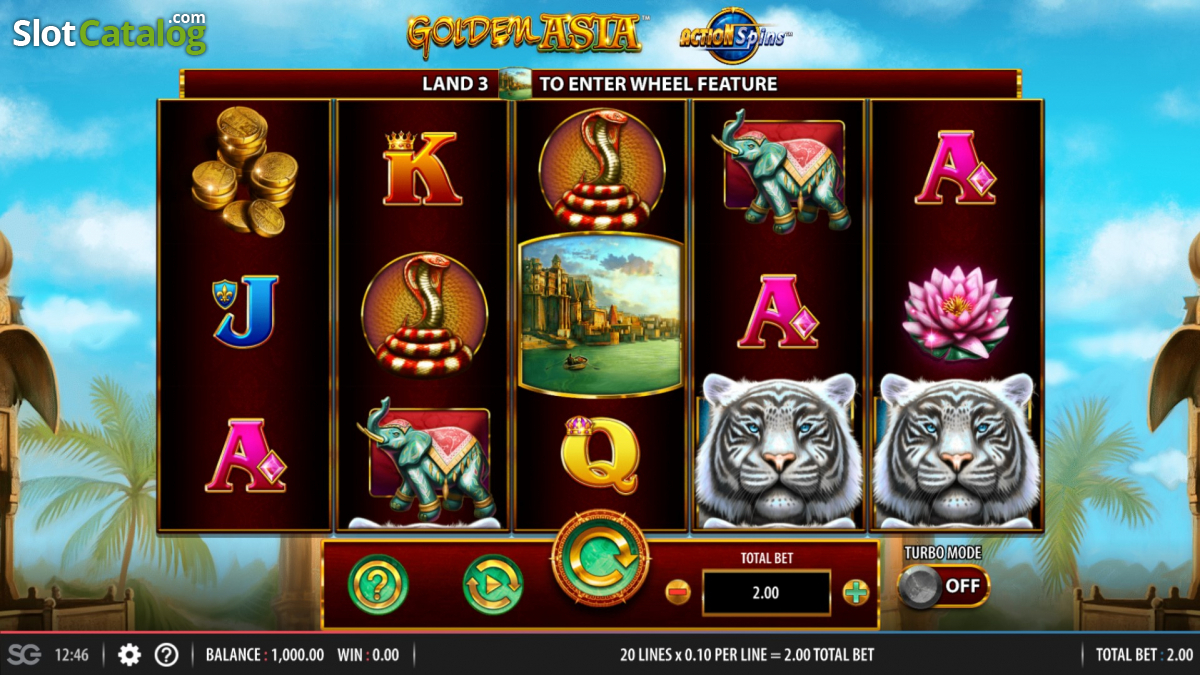Decrease total bet with minus button
1200x675 pixels.
678,592
